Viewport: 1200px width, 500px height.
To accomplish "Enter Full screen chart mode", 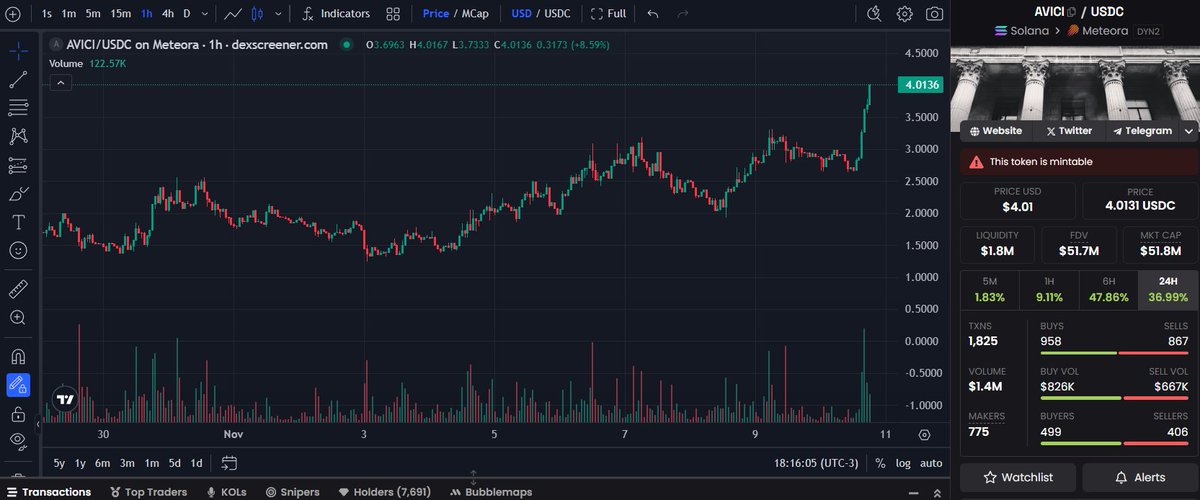I will coord(609,14).
